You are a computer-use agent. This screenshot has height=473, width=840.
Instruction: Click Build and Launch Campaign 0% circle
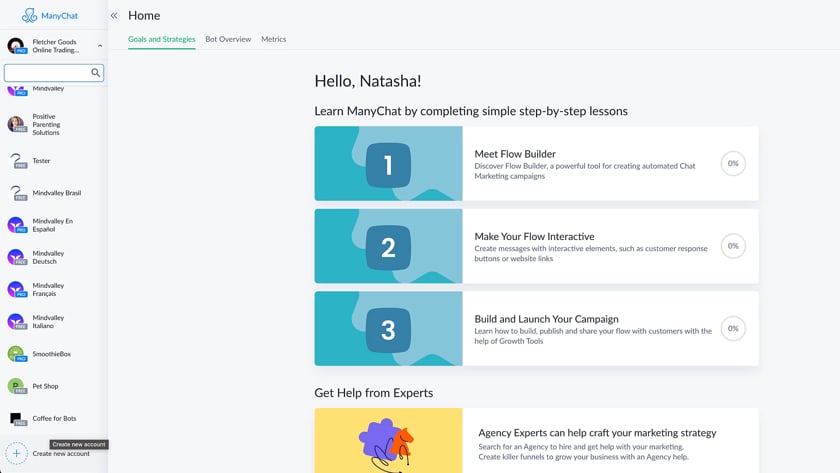(733, 328)
